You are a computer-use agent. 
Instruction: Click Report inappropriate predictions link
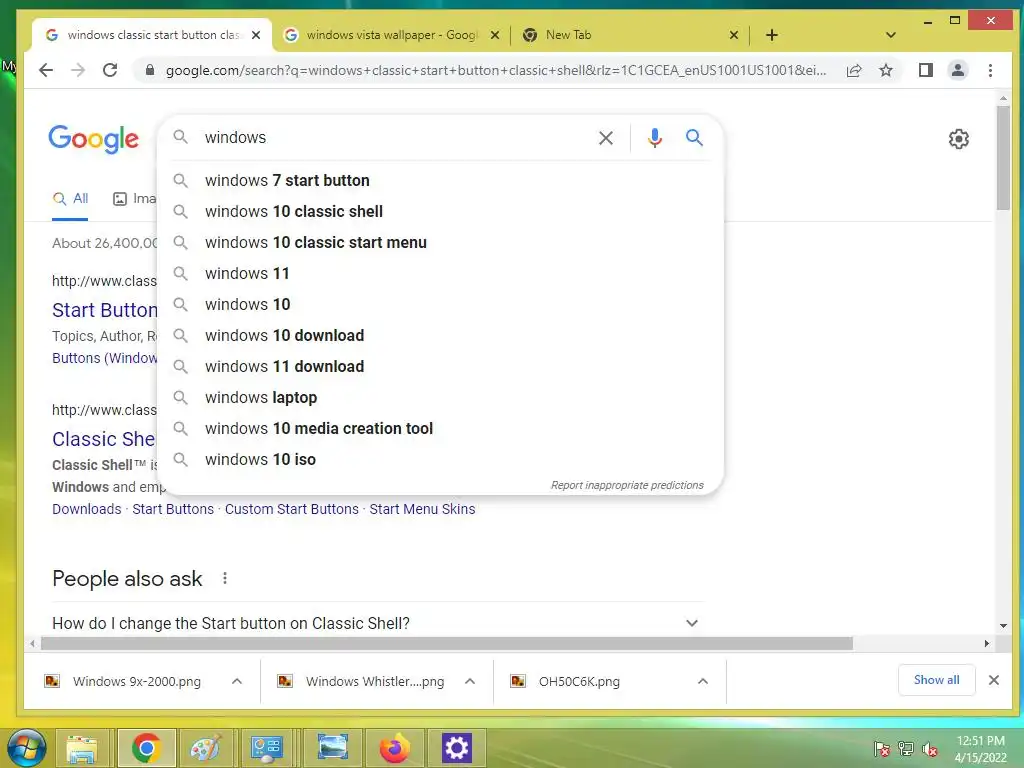click(627, 485)
